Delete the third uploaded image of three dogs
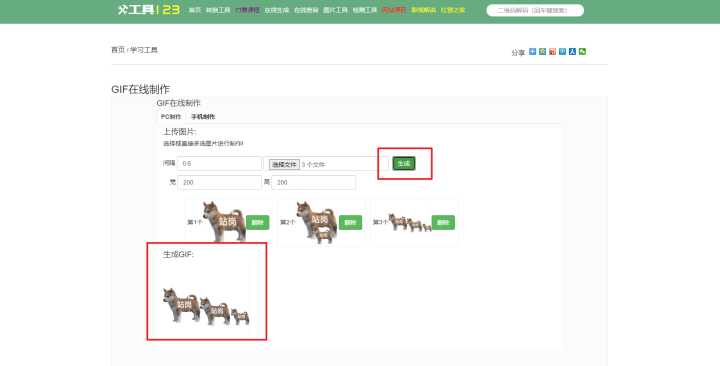 coord(443,222)
